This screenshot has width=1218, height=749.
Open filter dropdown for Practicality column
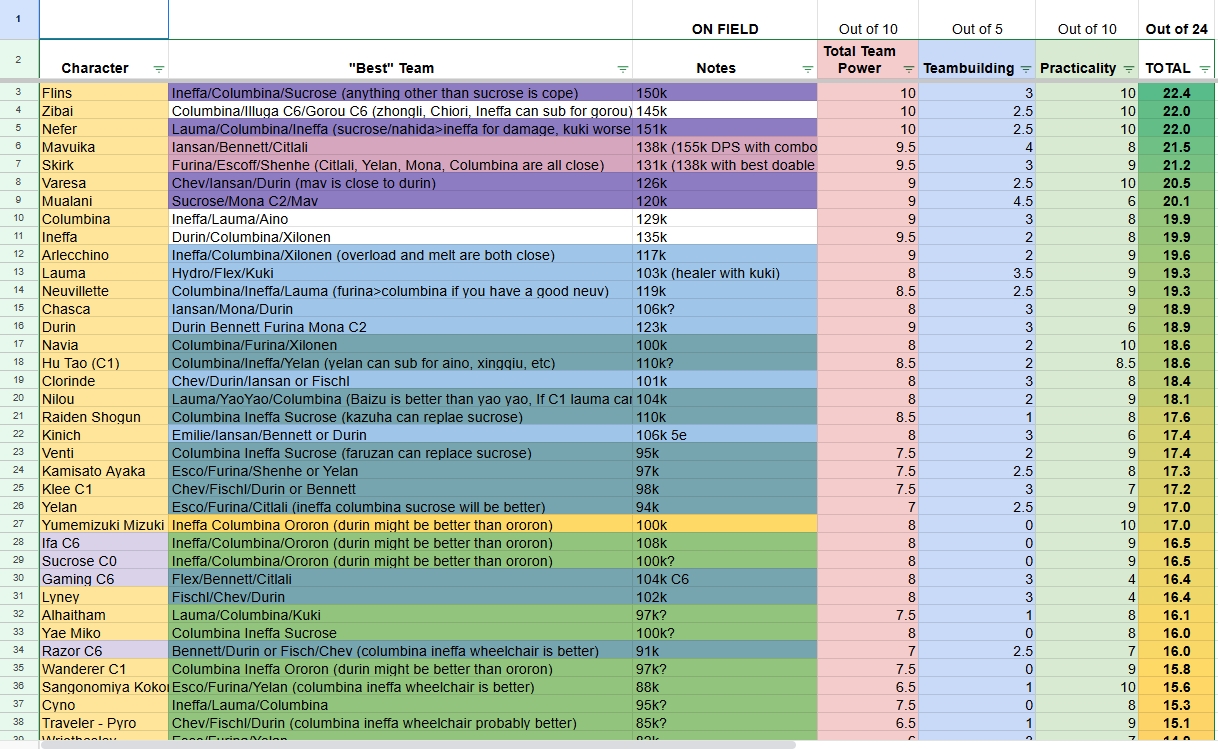pos(1128,69)
